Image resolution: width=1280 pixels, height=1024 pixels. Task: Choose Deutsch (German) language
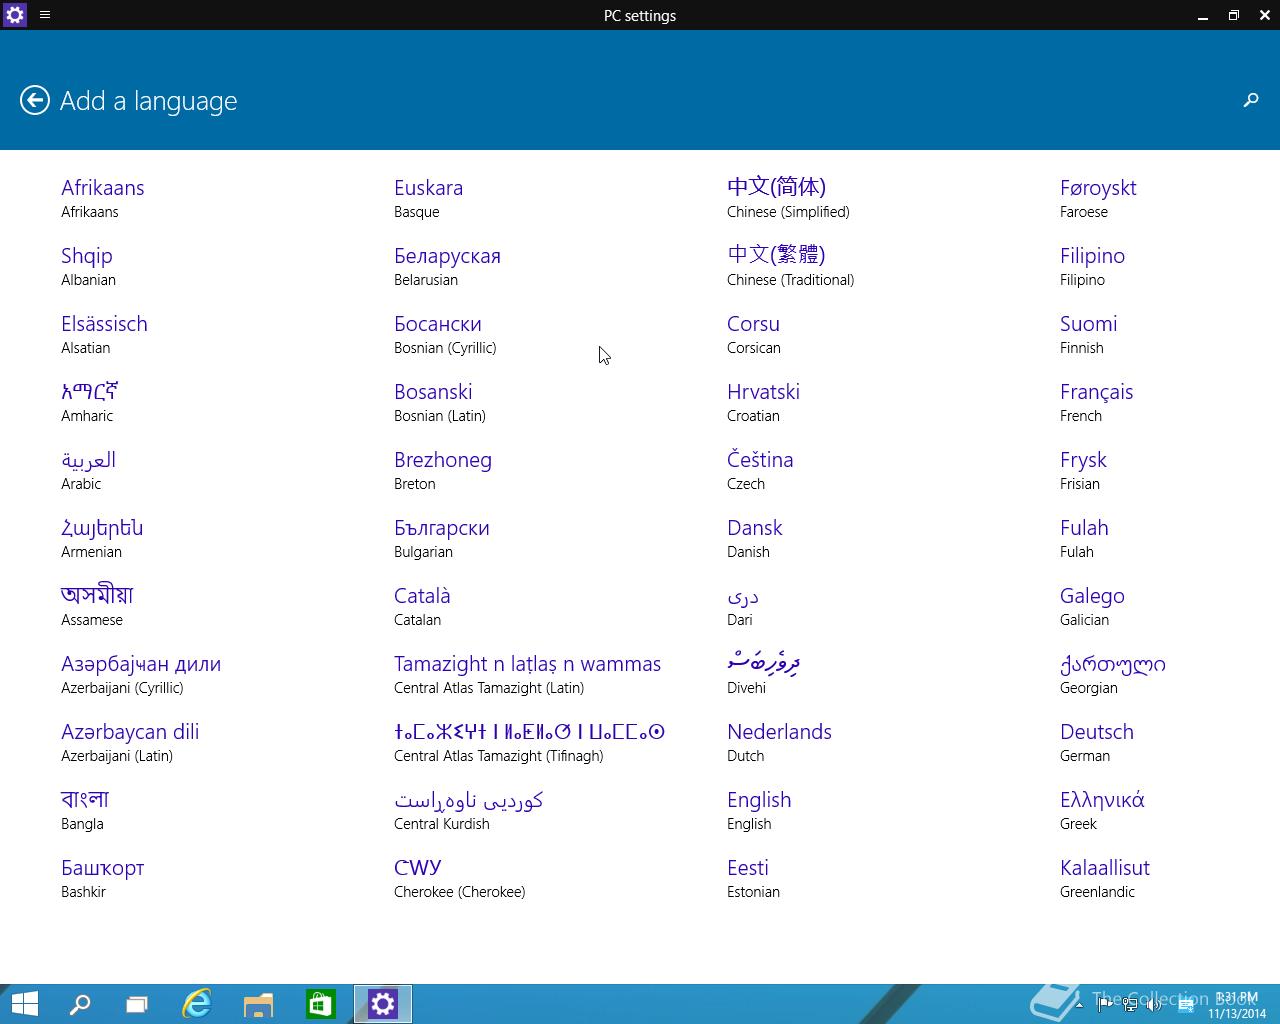(1097, 742)
